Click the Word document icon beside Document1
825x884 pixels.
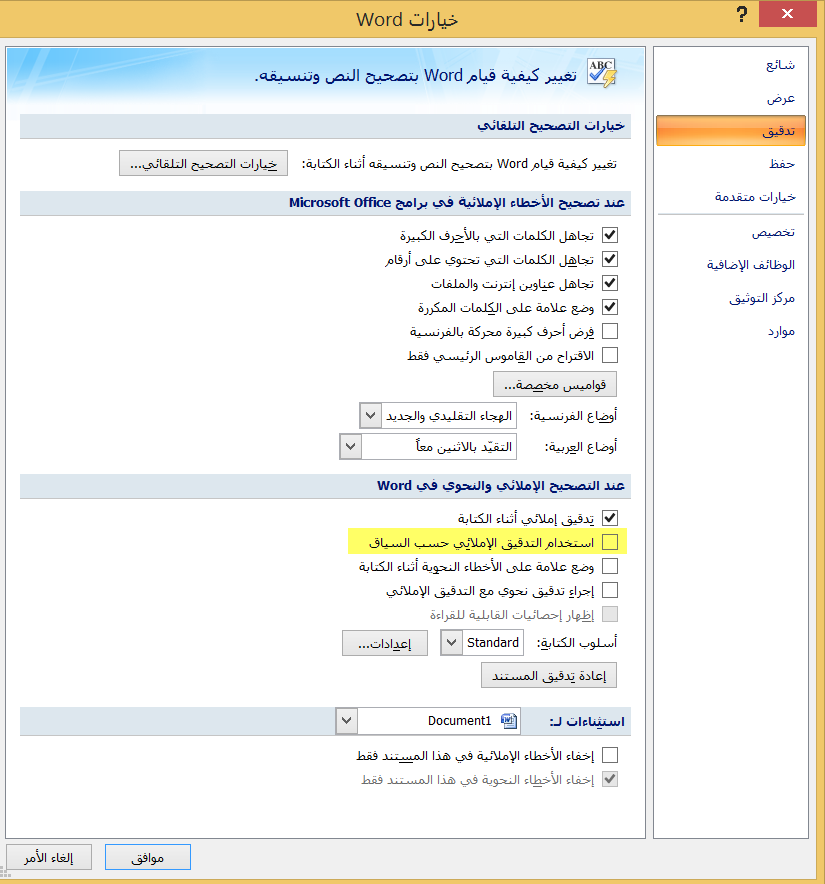point(510,720)
